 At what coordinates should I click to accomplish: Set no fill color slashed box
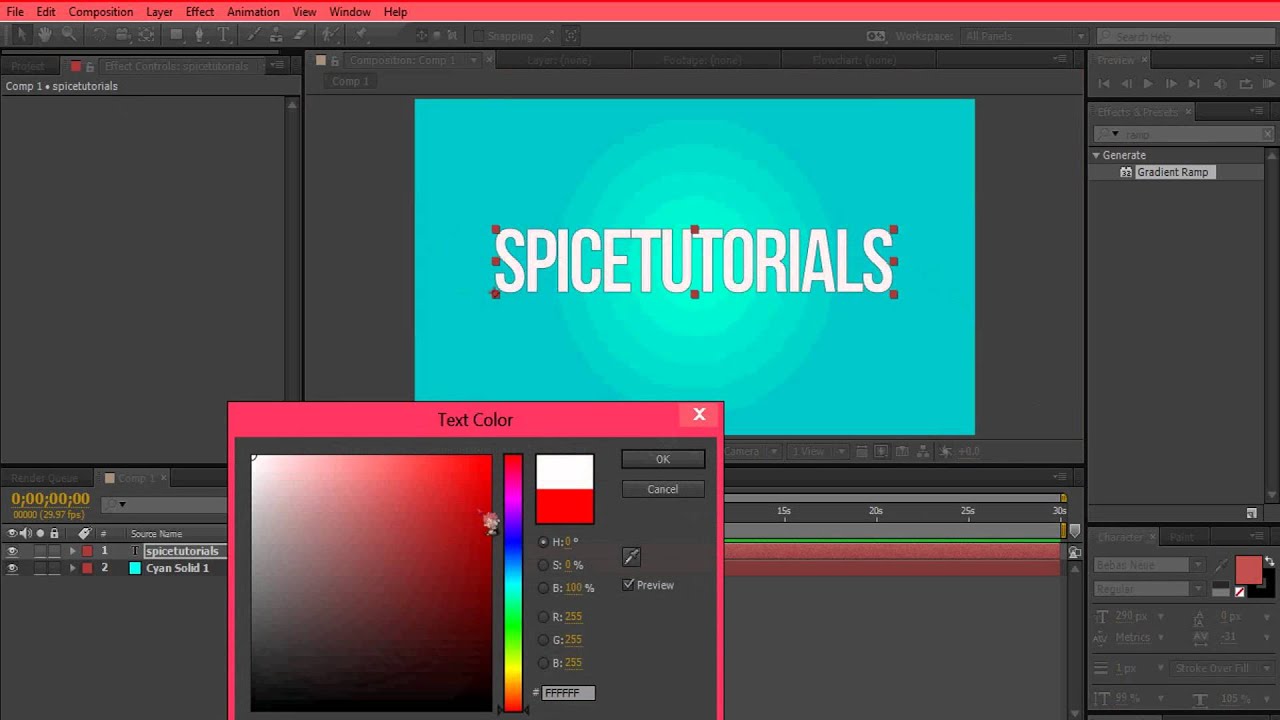pyautogui.click(x=1240, y=591)
